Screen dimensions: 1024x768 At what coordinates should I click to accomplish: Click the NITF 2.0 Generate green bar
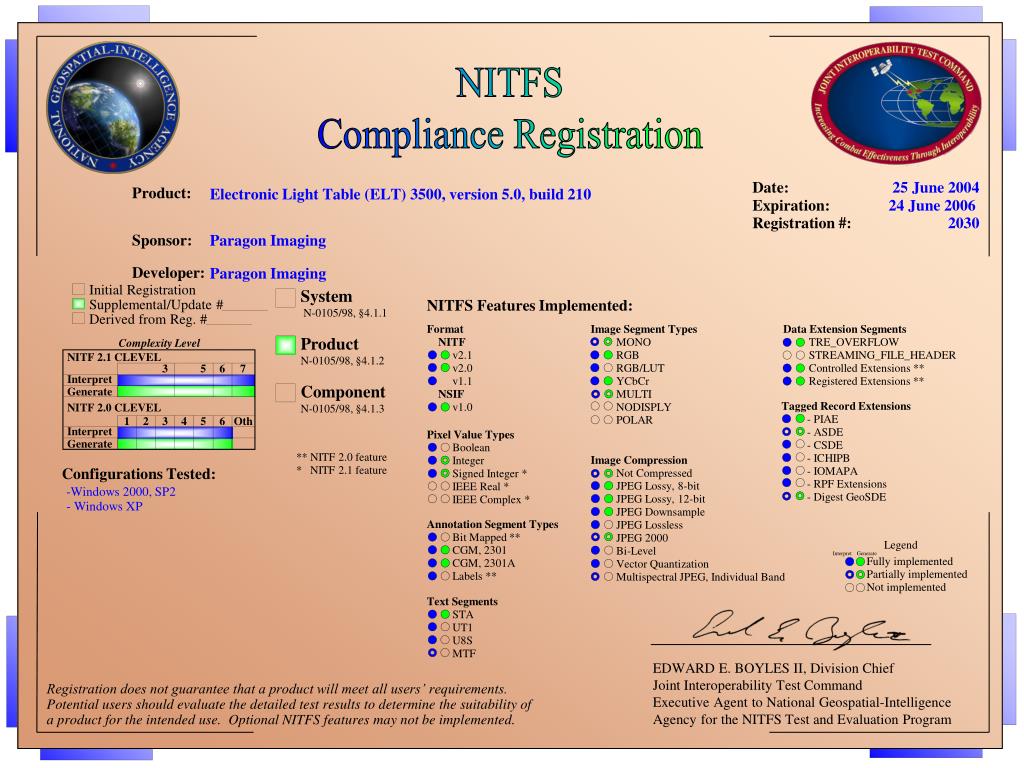[175, 444]
